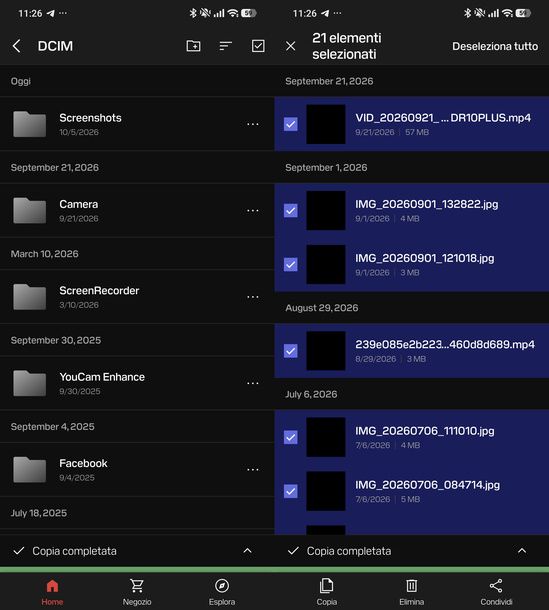Image resolution: width=549 pixels, height=610 pixels.
Task: Select the ScreenRecorder folder name
Action: (x=99, y=291)
